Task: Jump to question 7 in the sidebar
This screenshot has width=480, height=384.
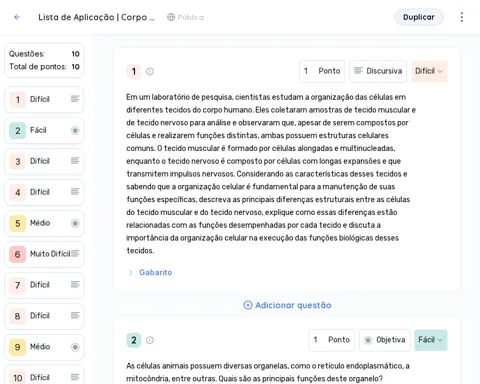Action: (x=44, y=285)
